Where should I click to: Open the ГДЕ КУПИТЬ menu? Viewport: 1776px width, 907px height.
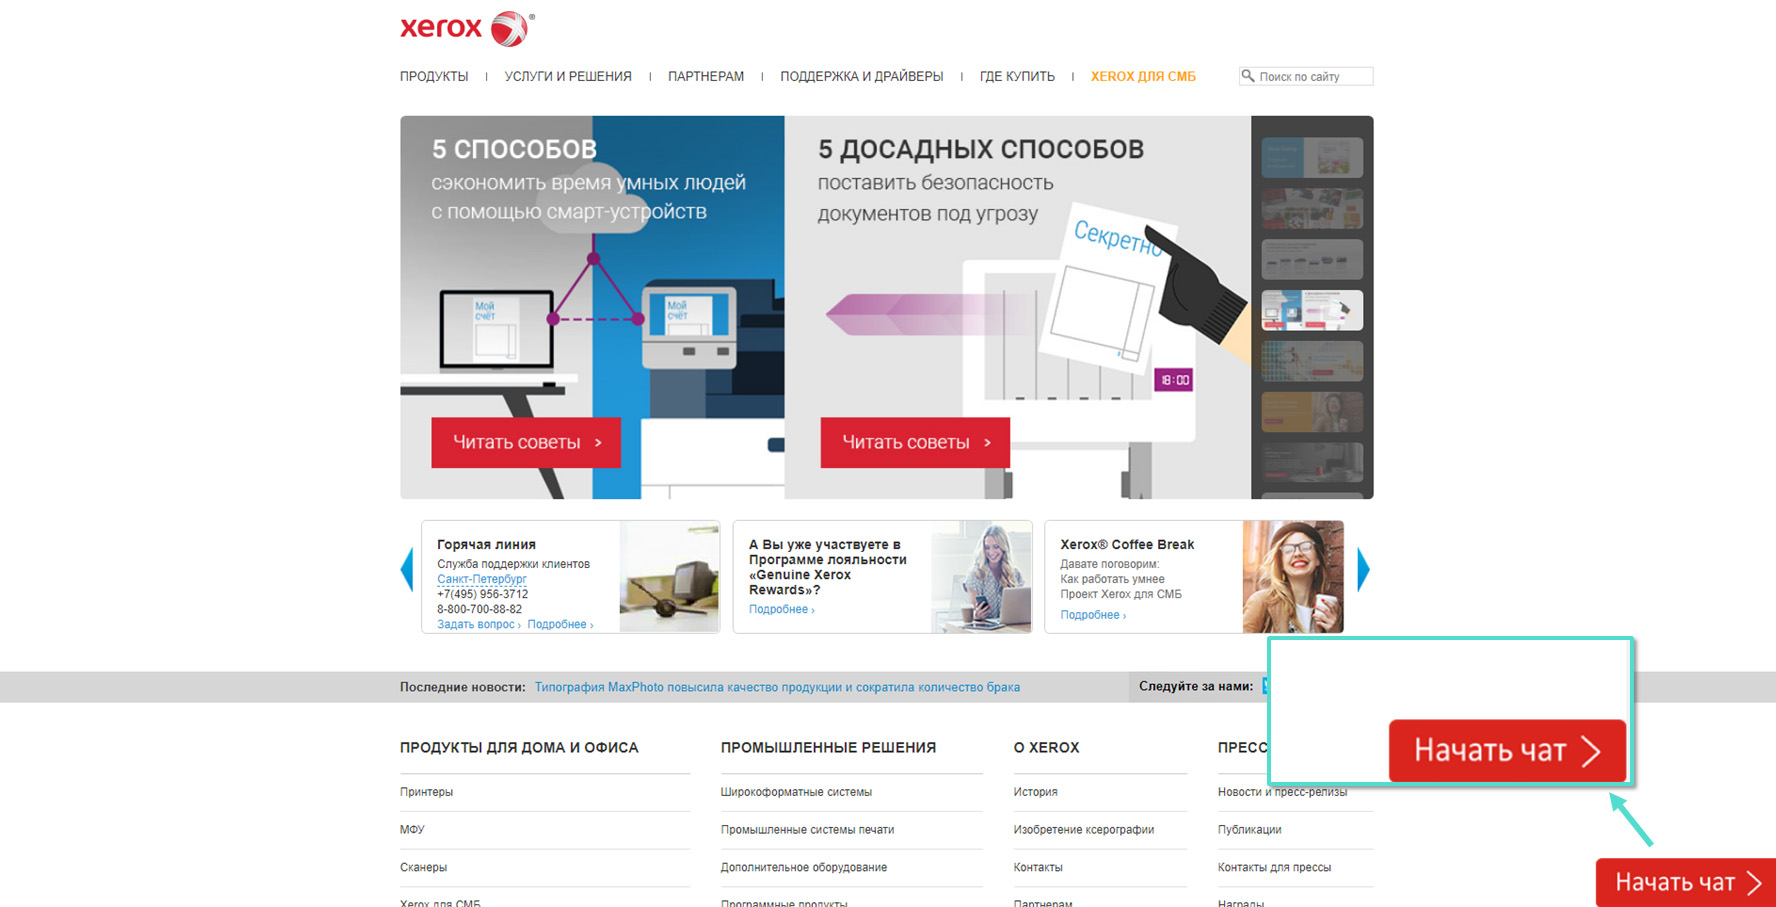coord(1017,76)
